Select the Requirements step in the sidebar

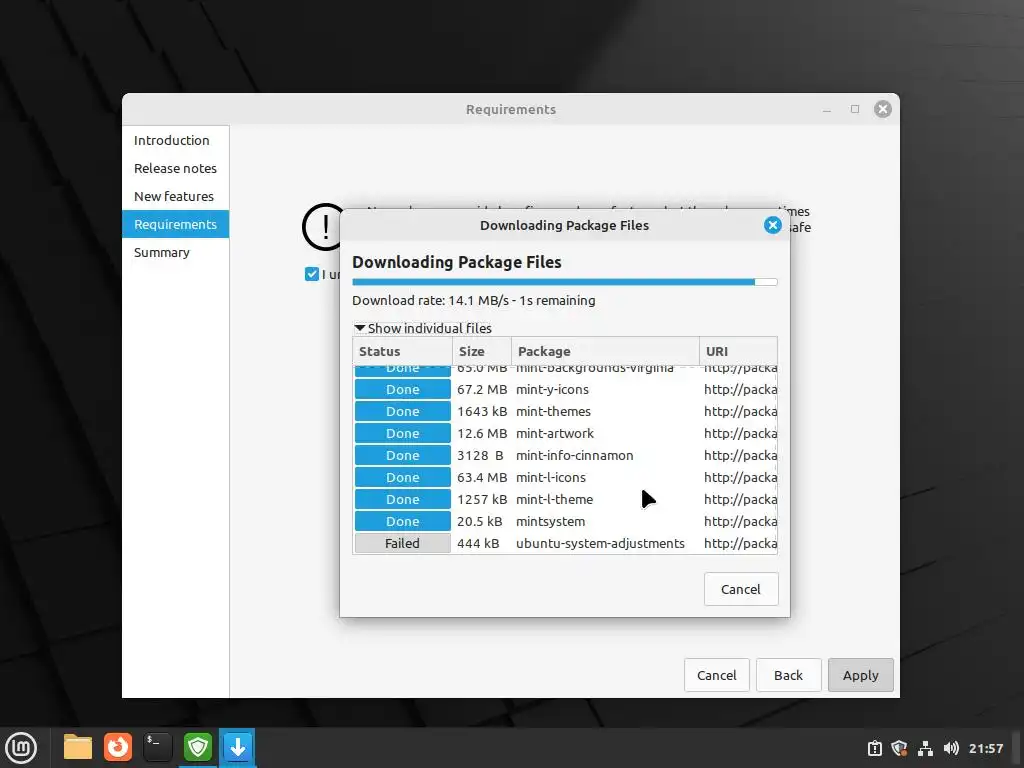point(176,224)
